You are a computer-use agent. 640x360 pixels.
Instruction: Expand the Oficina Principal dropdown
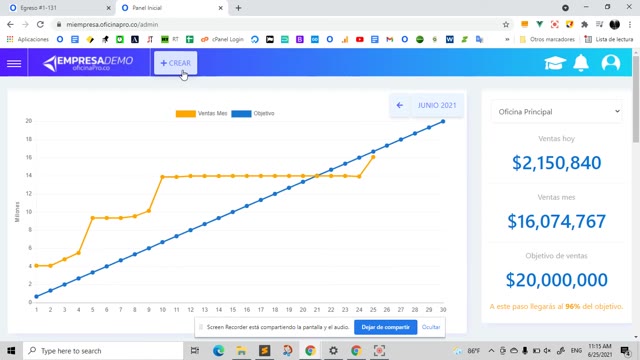tap(557, 111)
